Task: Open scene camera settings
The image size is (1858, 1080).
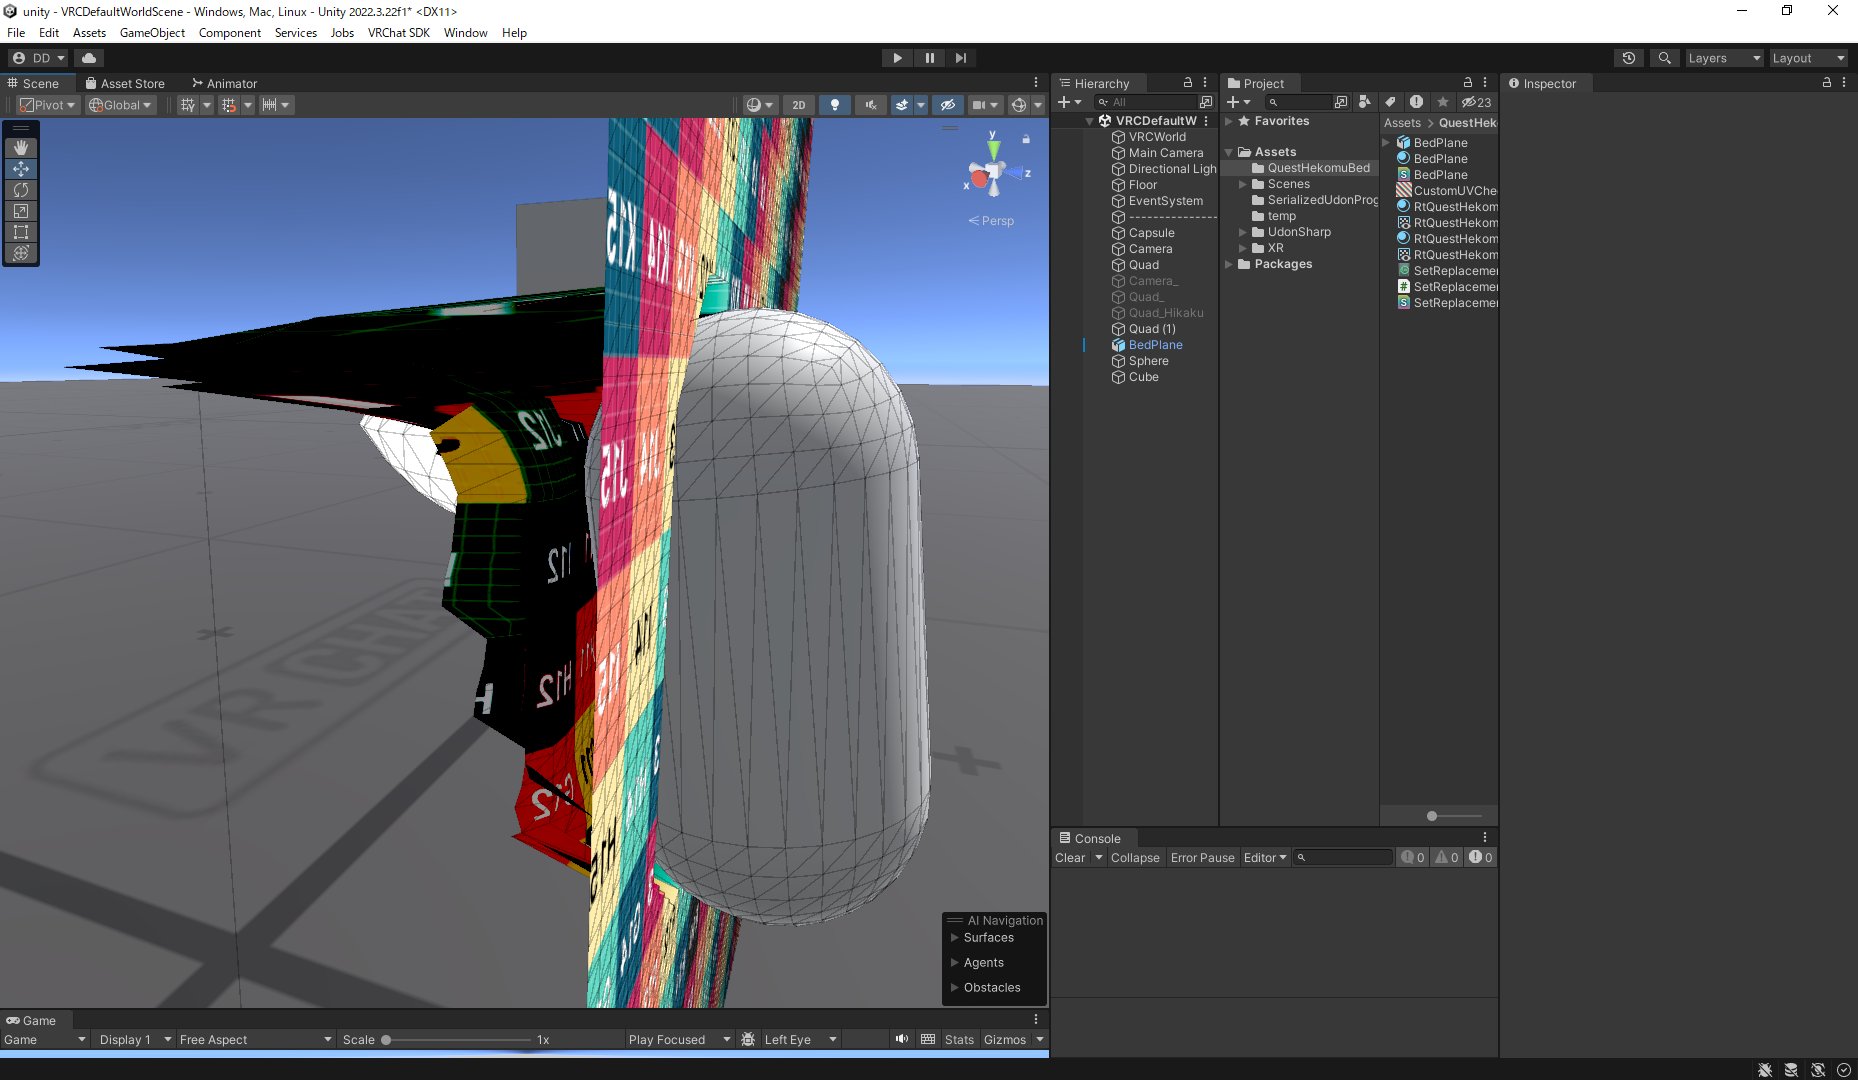Action: [x=979, y=105]
